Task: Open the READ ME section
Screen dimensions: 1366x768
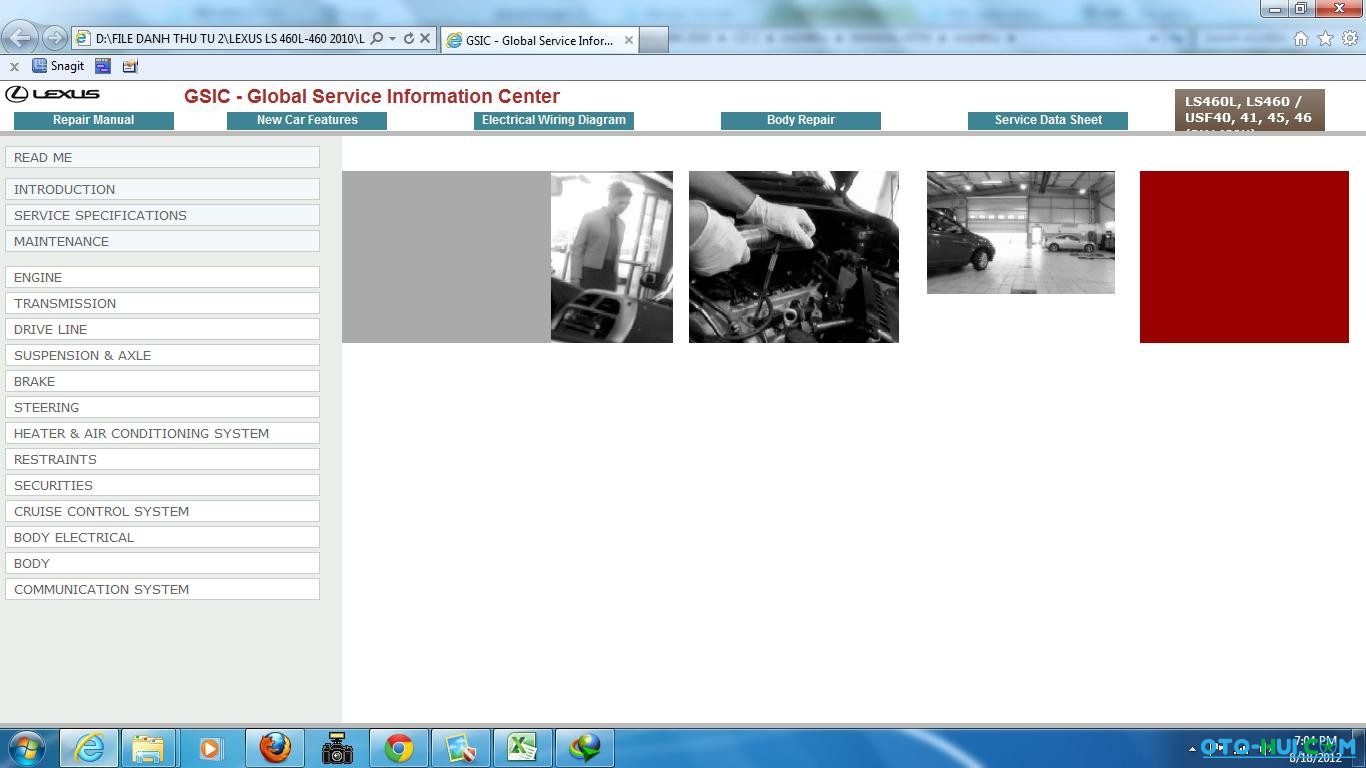Action: [162, 157]
